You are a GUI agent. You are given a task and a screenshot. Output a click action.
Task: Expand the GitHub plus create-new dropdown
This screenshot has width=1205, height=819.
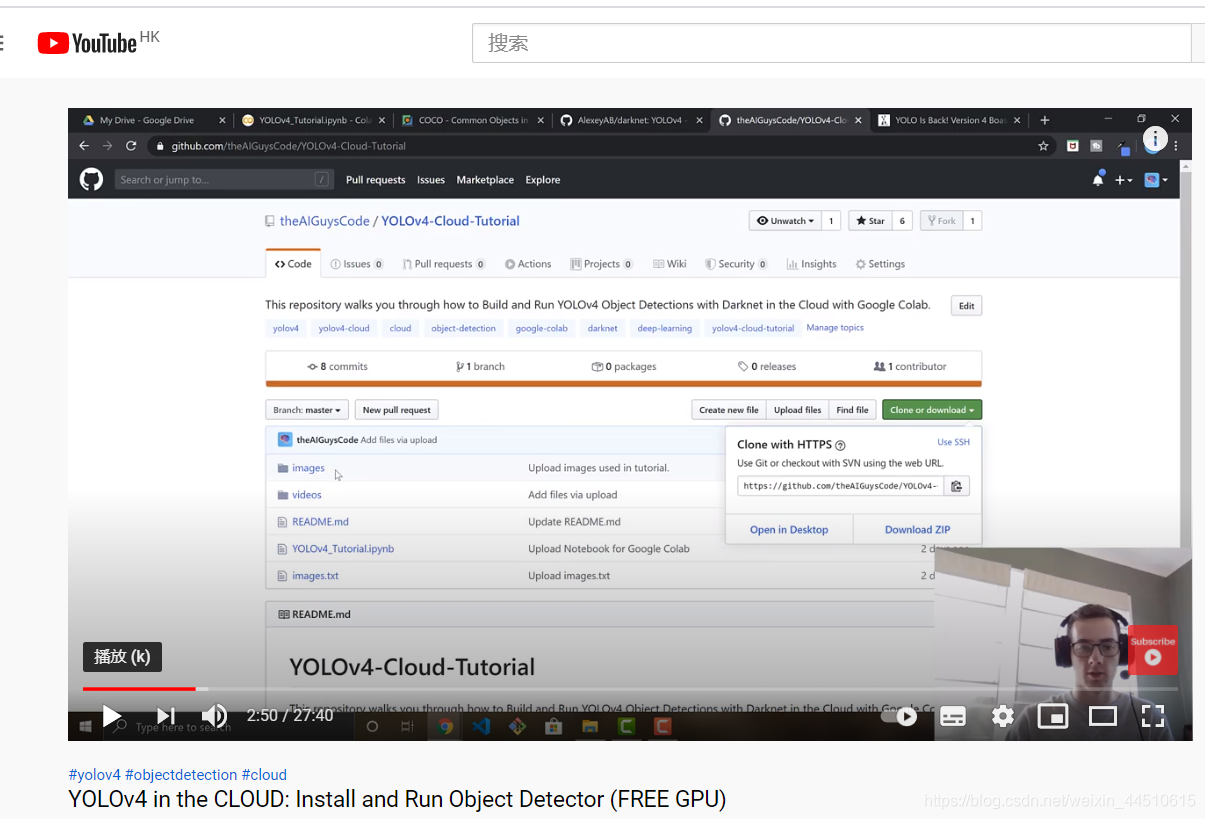[x=1124, y=180]
